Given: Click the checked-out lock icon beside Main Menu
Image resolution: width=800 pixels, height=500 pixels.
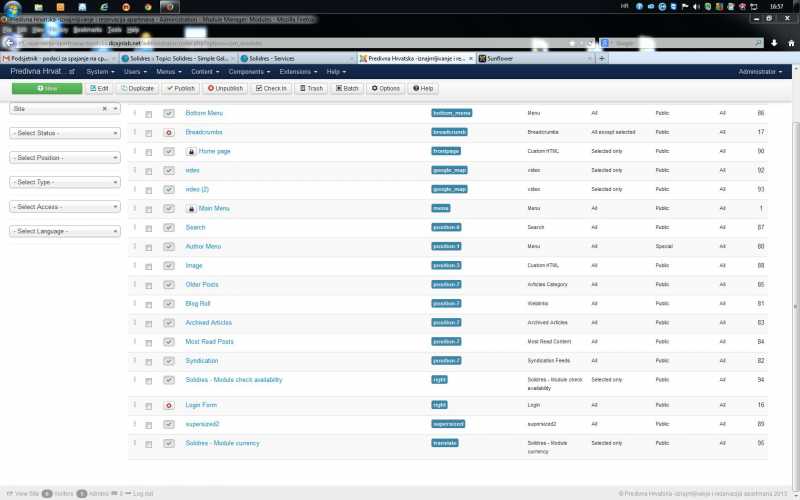Looking at the screenshot, I should (x=190, y=208).
